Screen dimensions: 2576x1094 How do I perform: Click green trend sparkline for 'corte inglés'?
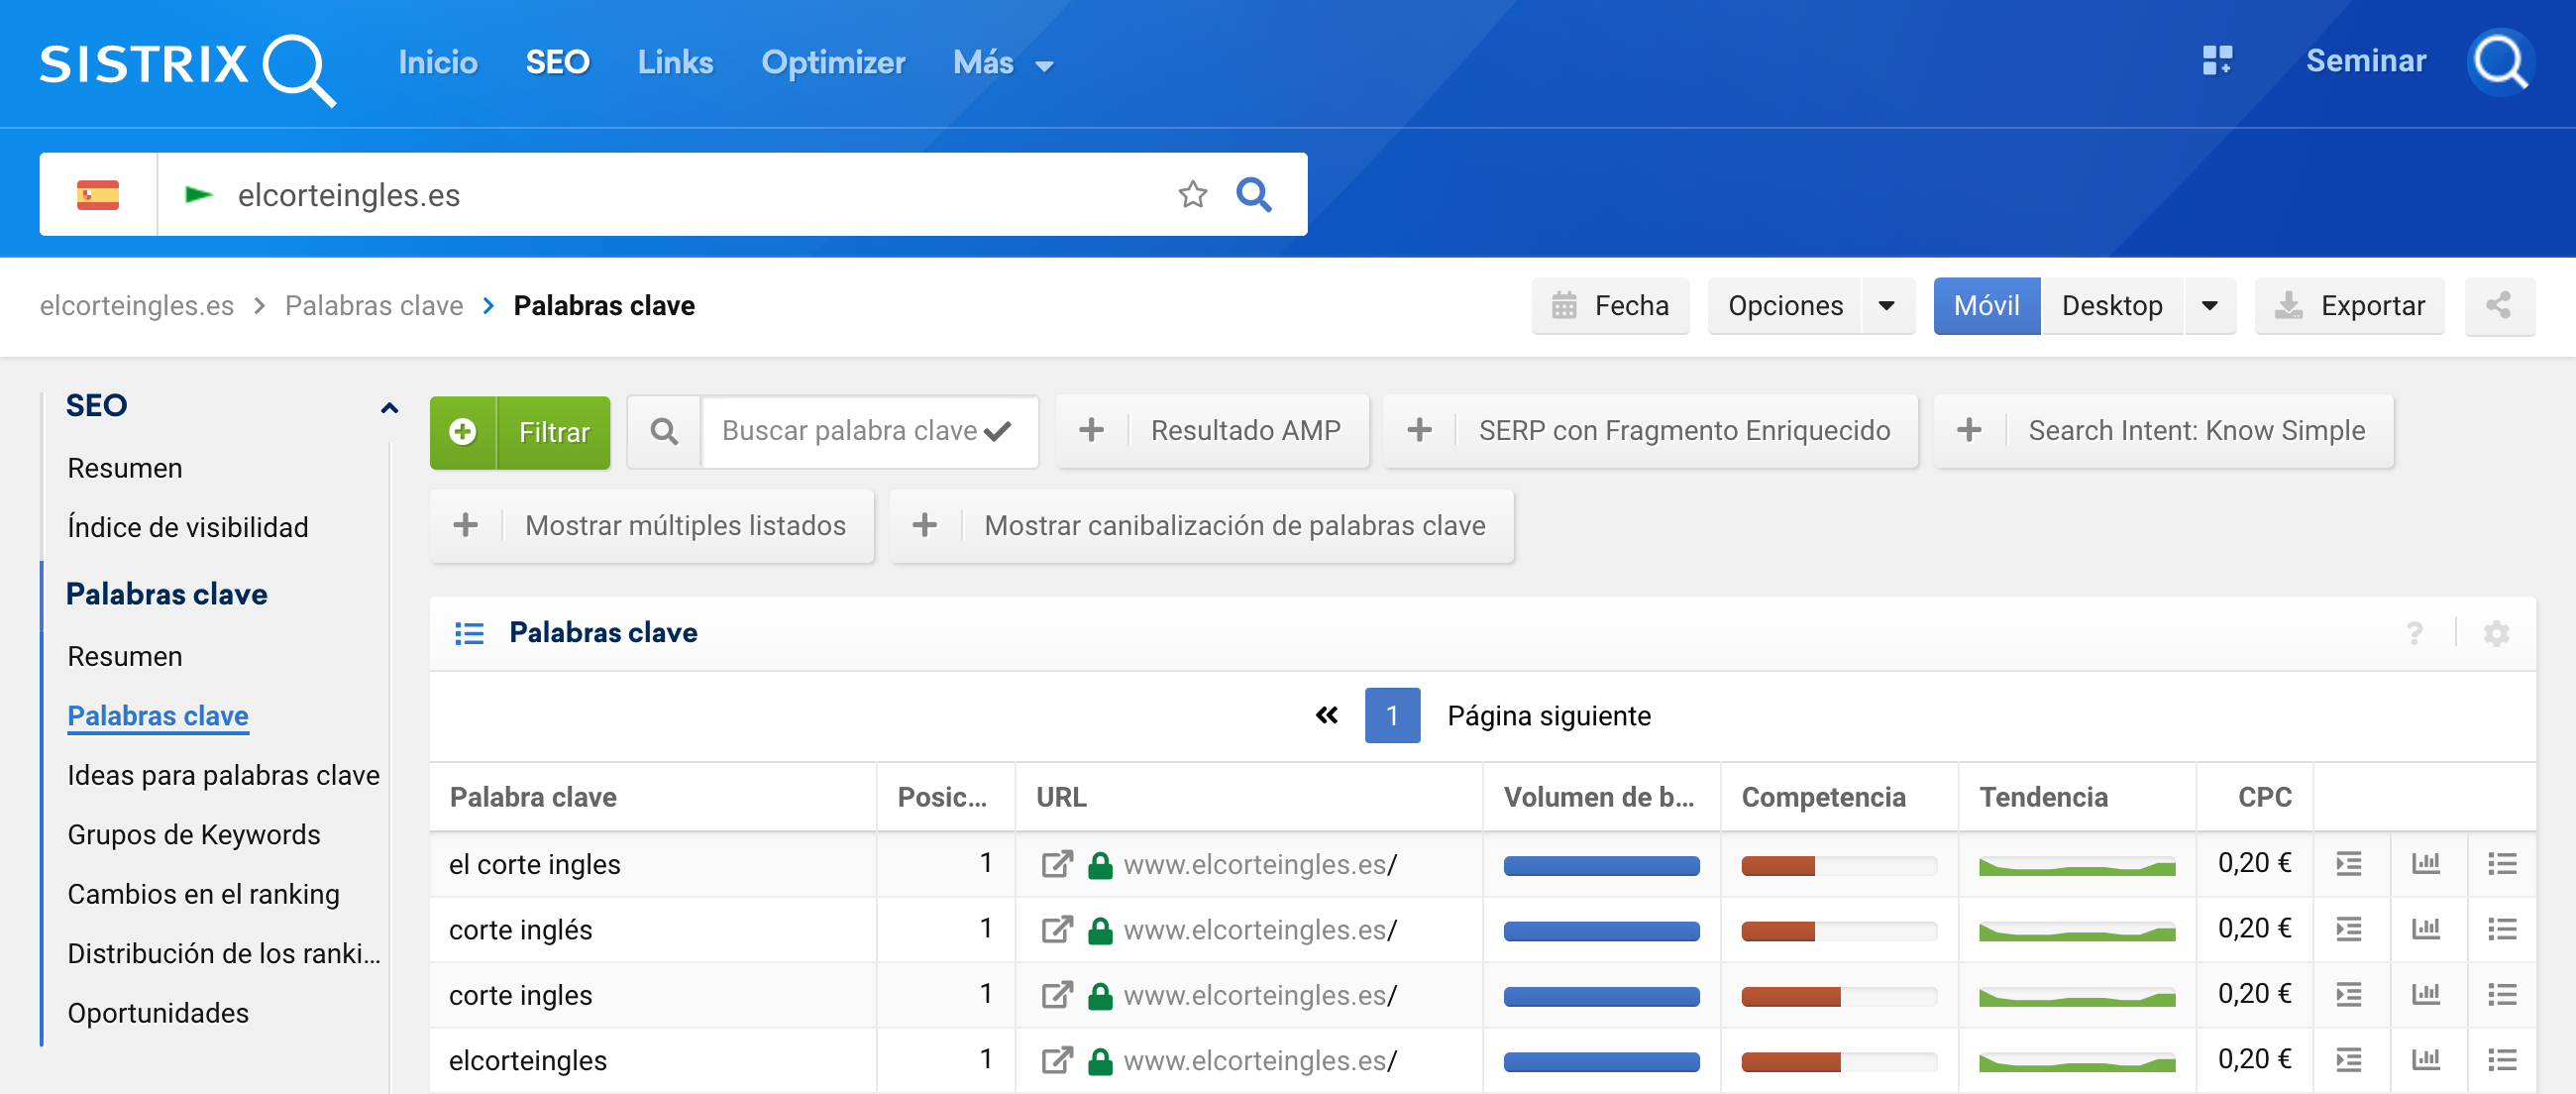coord(2076,931)
